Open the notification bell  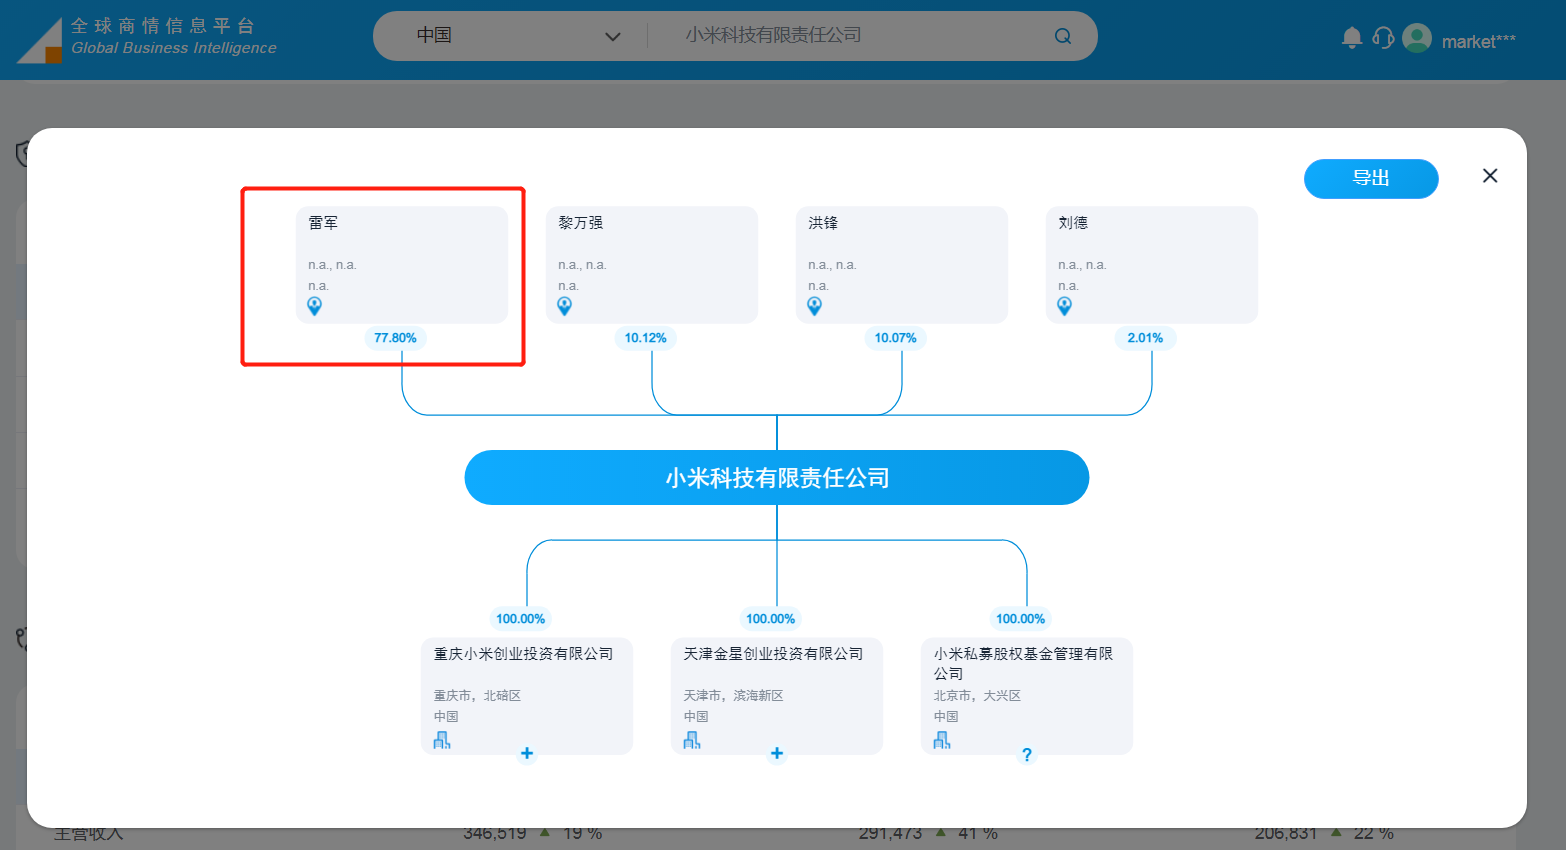click(1352, 38)
